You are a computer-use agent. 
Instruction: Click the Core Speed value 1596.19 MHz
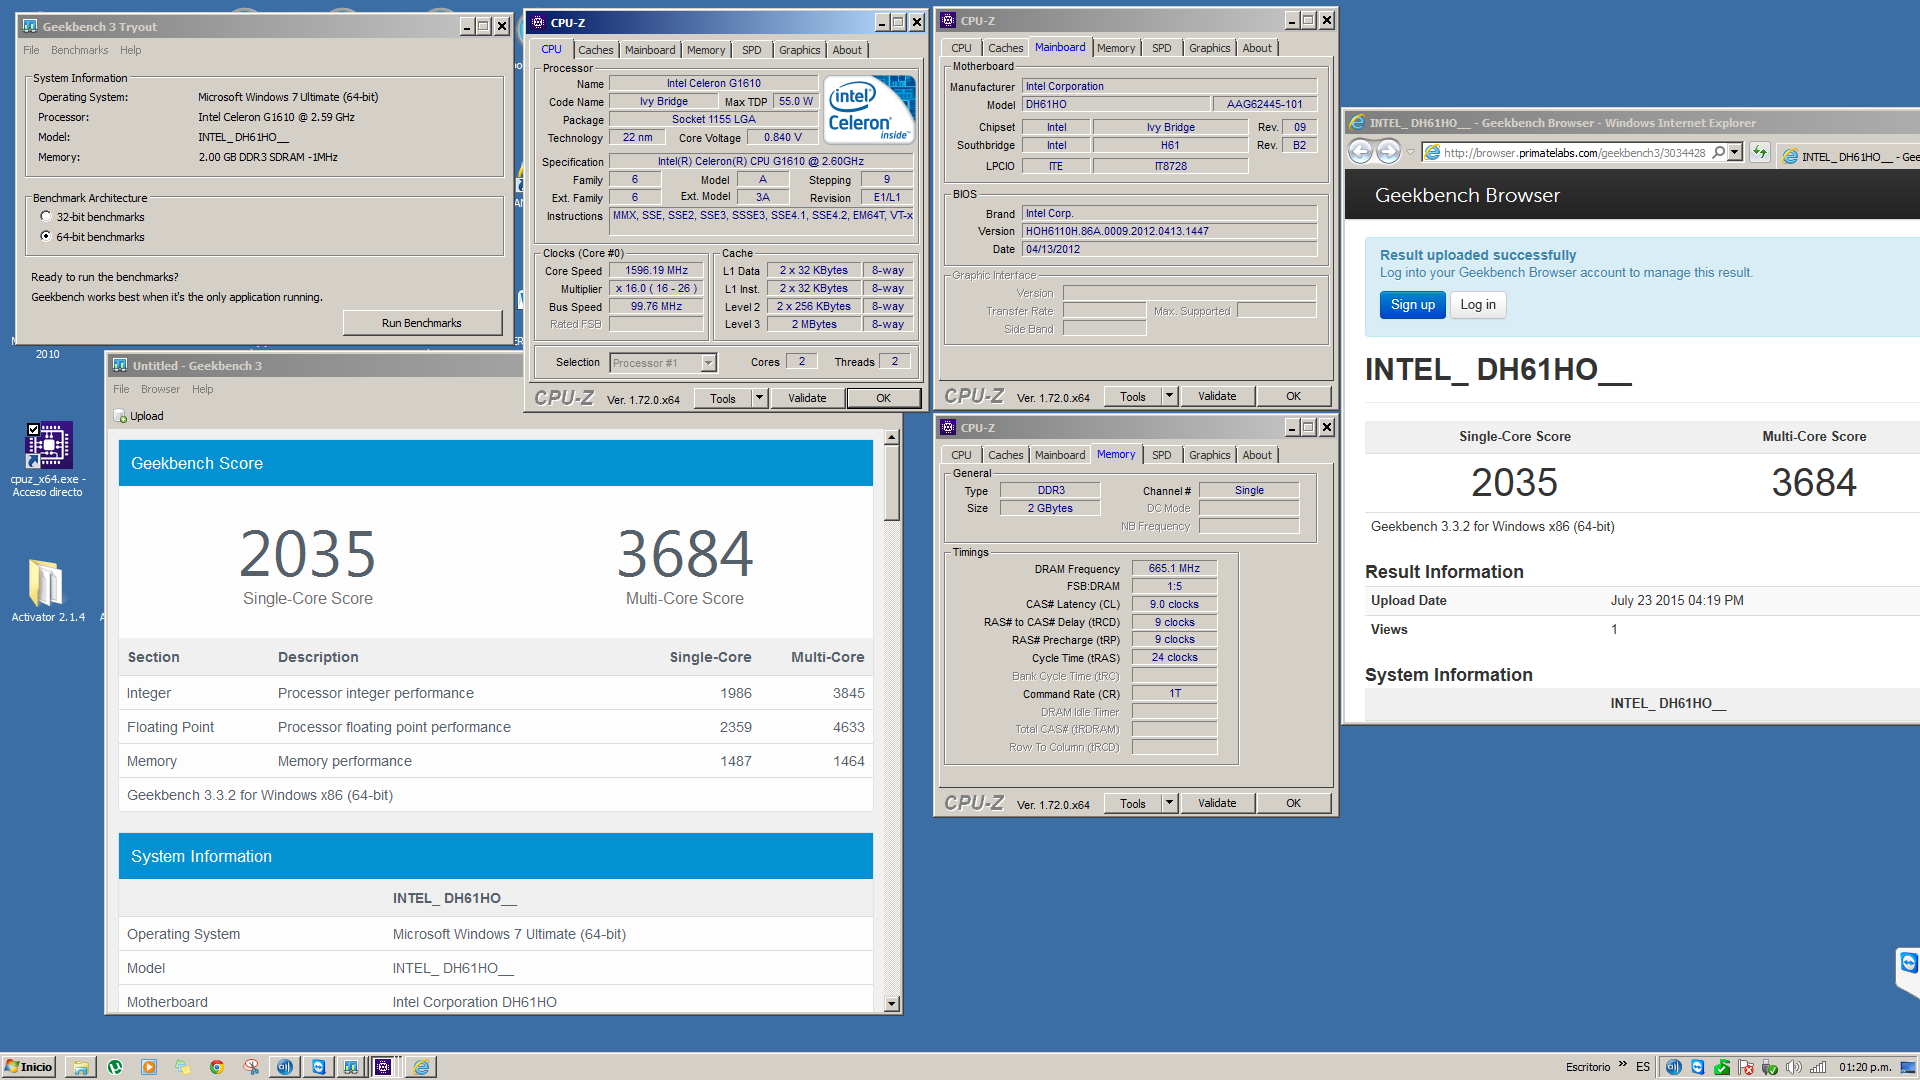(656, 270)
